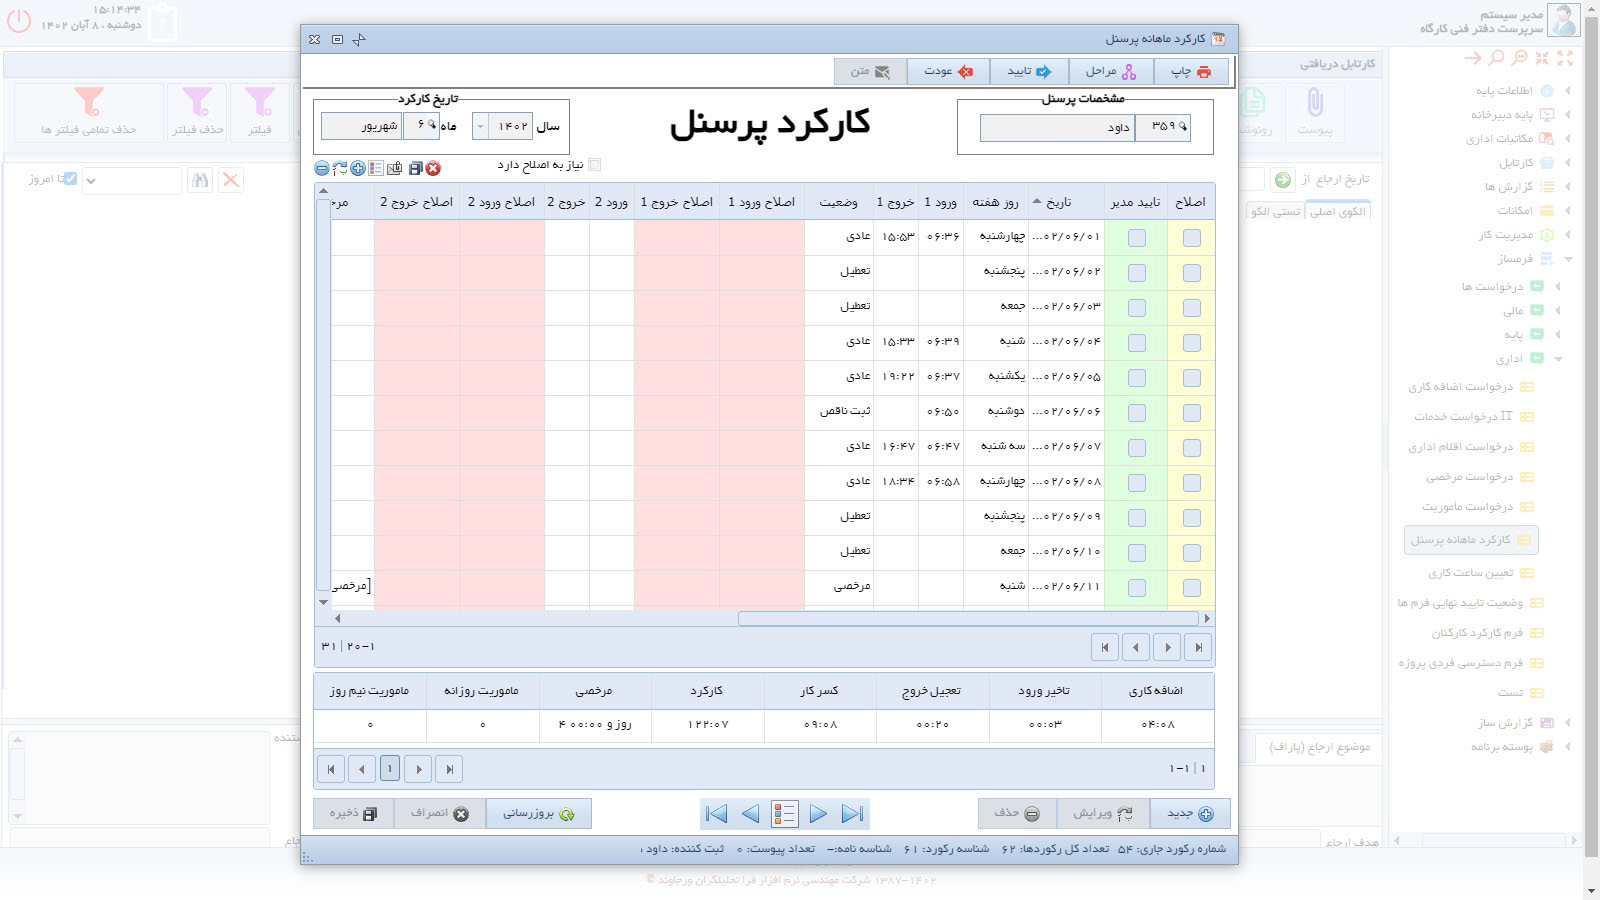Viewport: 1600px width, 900px height.
Task: Expand گزارش ساز in the sidebar tree
Action: pos(1567,722)
